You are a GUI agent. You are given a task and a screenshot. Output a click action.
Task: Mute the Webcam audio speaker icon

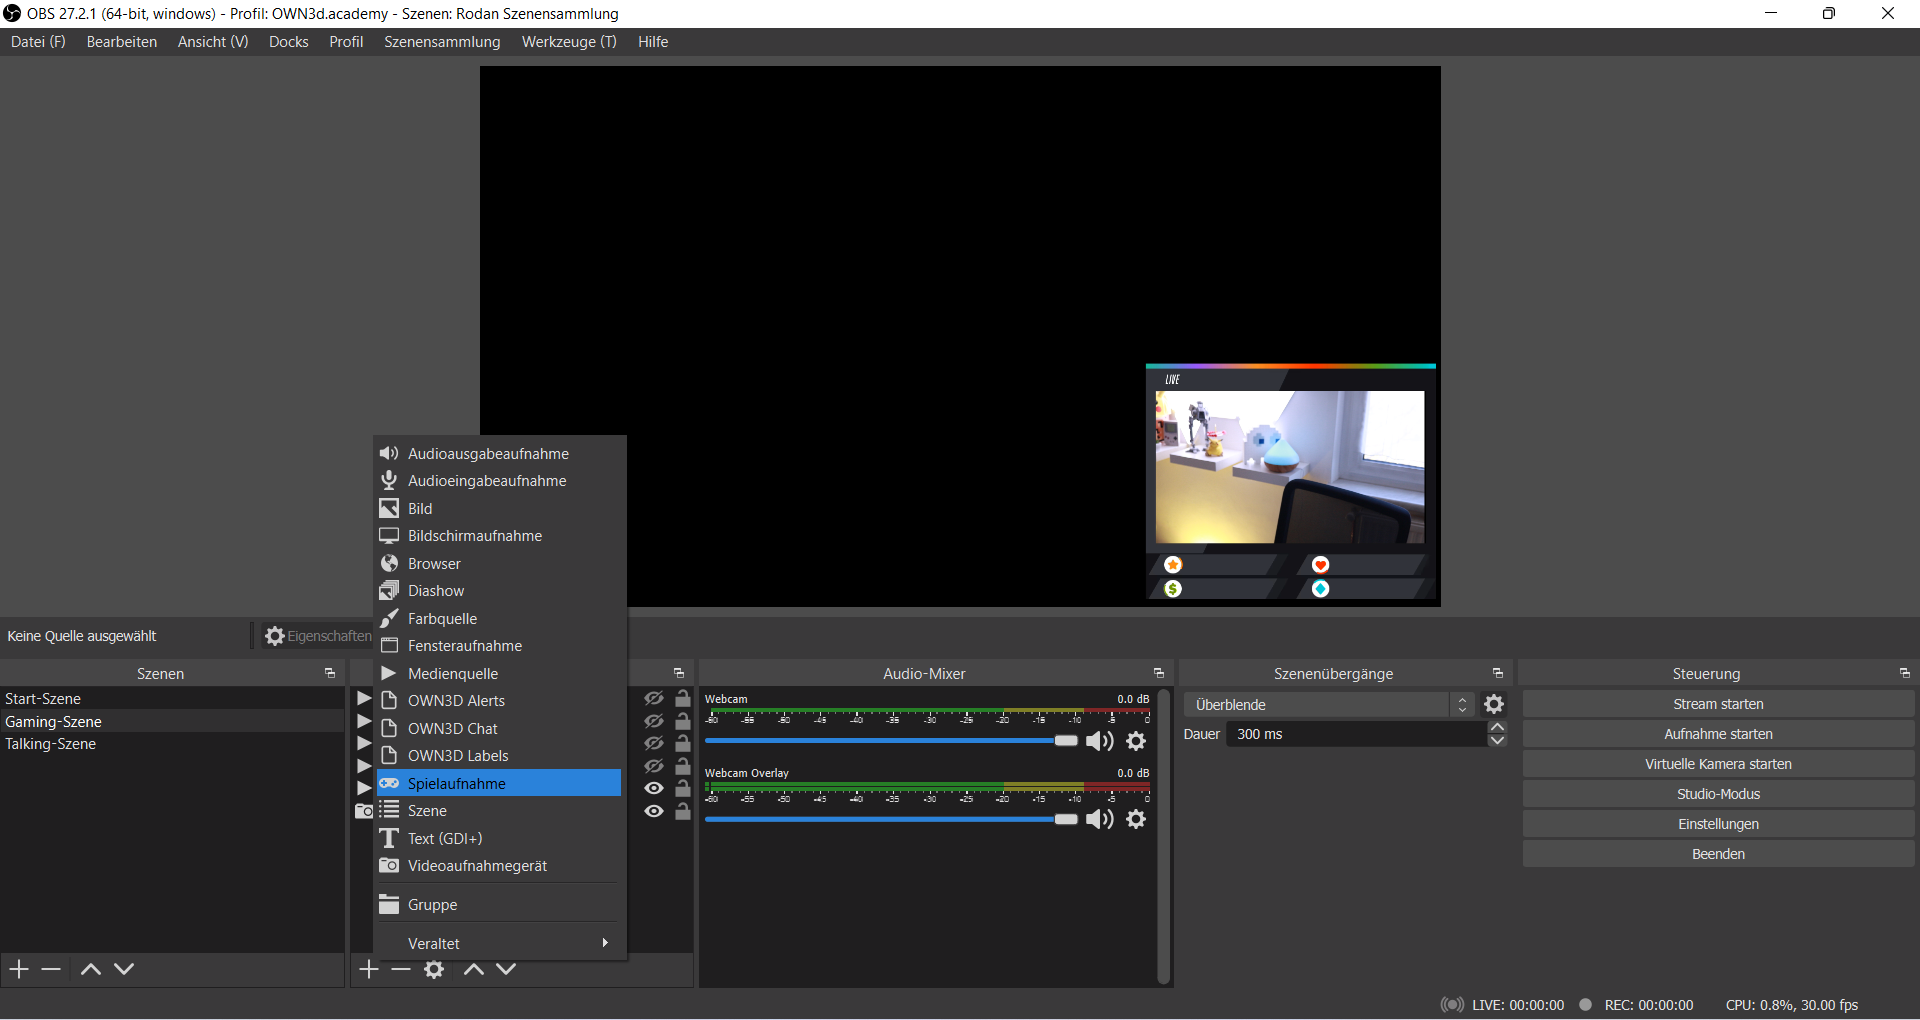(1099, 741)
